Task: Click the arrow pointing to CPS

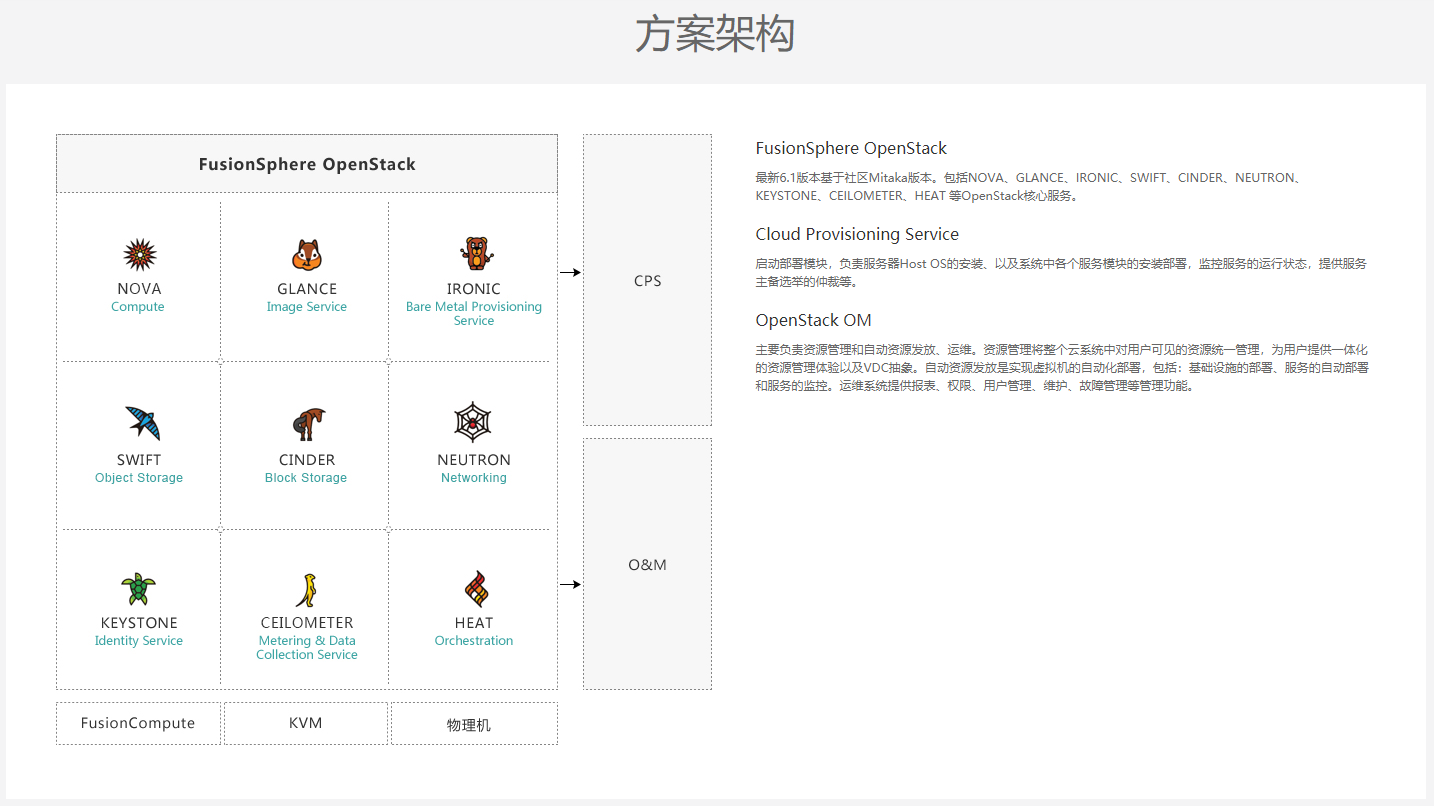Action: [570, 272]
